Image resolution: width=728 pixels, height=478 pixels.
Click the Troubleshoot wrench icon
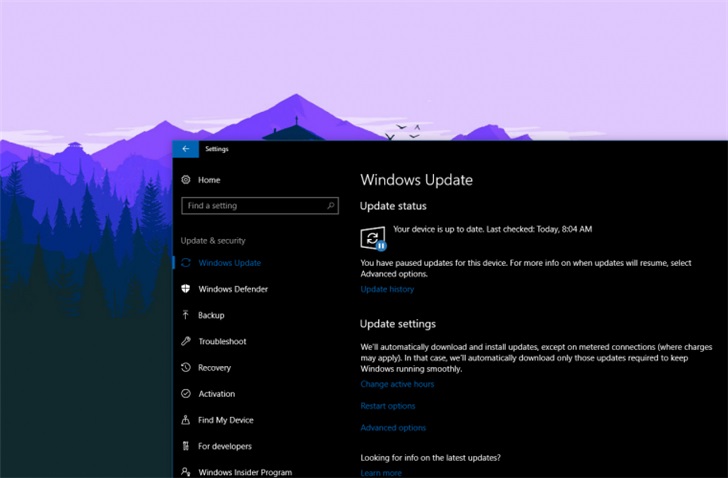coord(186,341)
